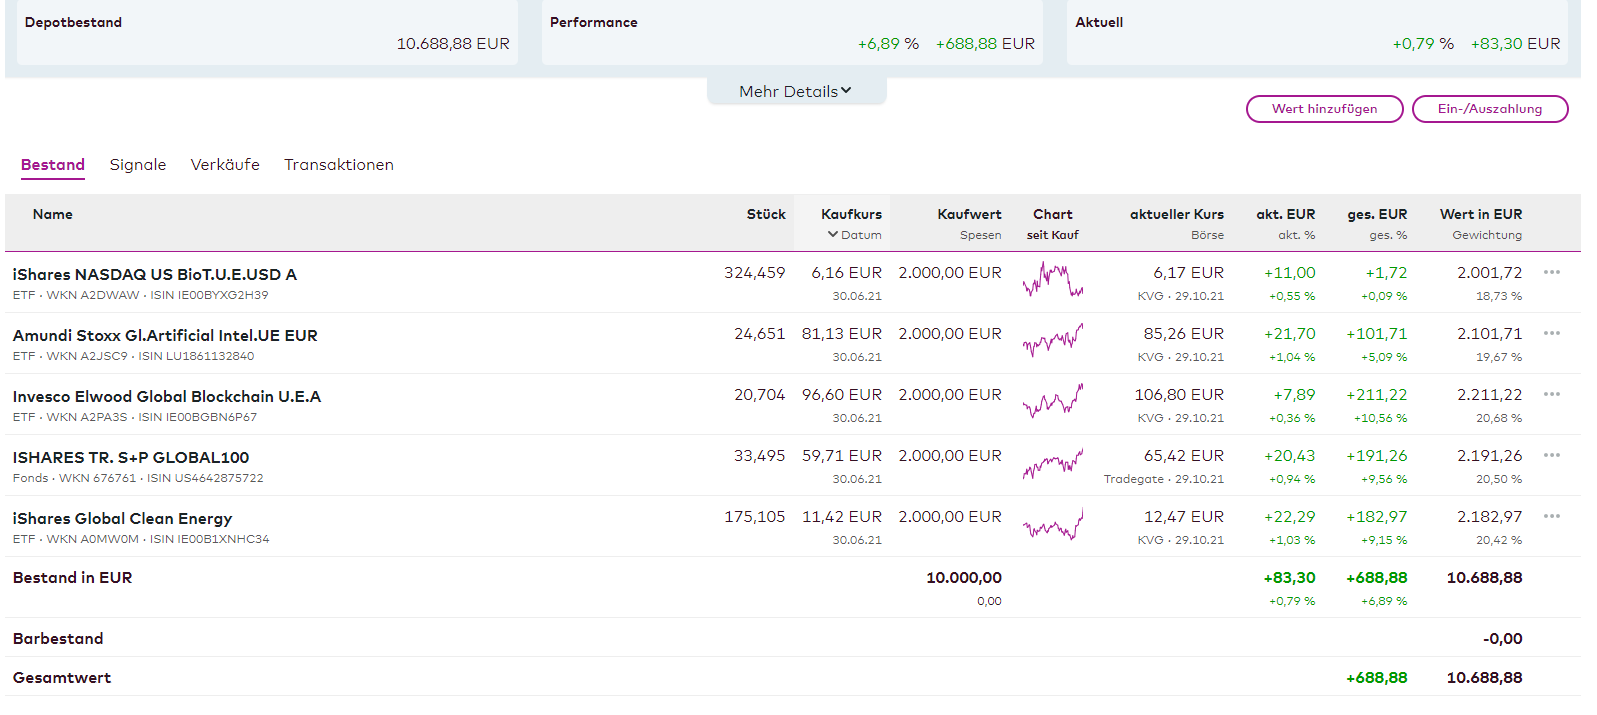The image size is (1597, 715).
Task: Open the Amundi Stoxx AI chart thumbnail
Action: 1052,341
